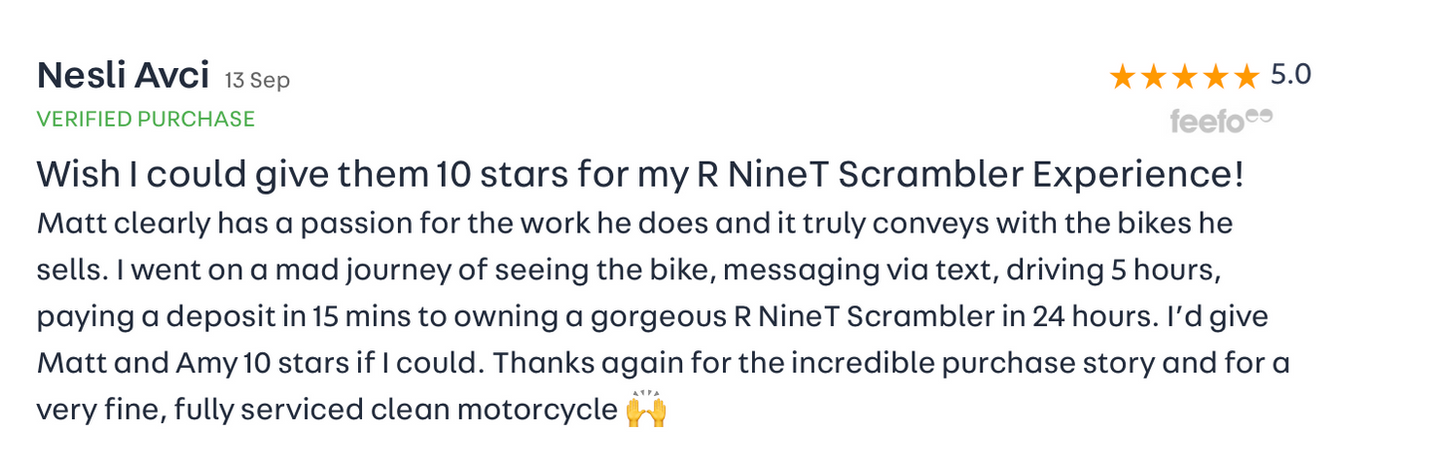
Task: Click the middle (third) rating star
Action: click(x=1184, y=77)
